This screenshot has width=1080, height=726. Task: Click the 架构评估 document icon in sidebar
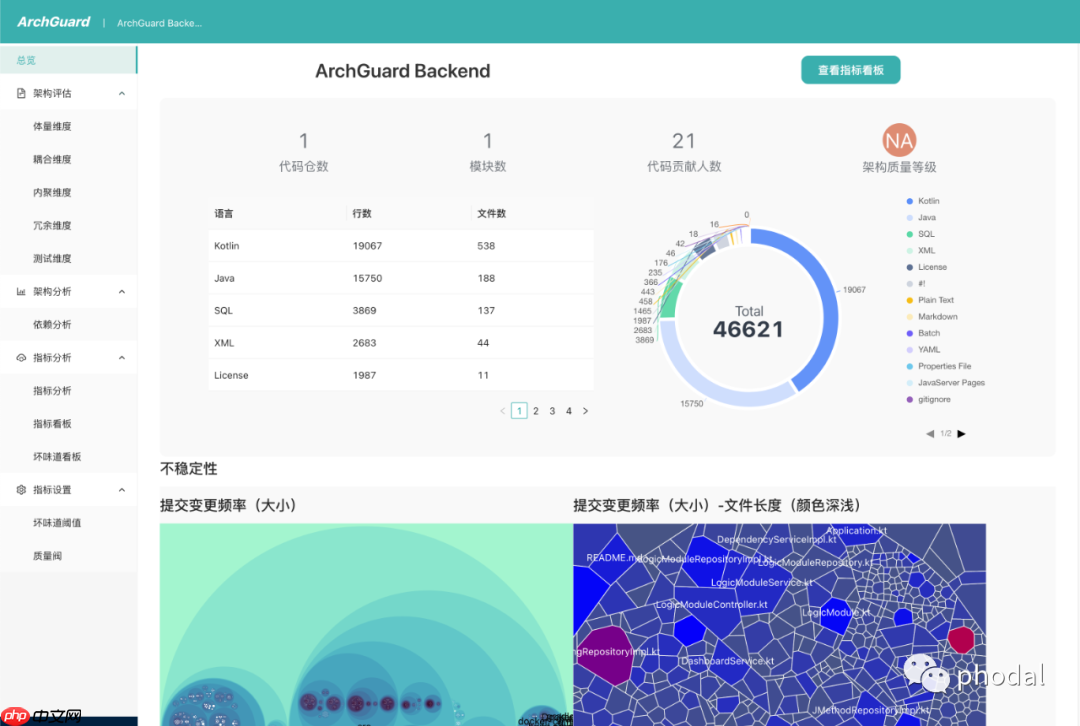click(x=22, y=92)
